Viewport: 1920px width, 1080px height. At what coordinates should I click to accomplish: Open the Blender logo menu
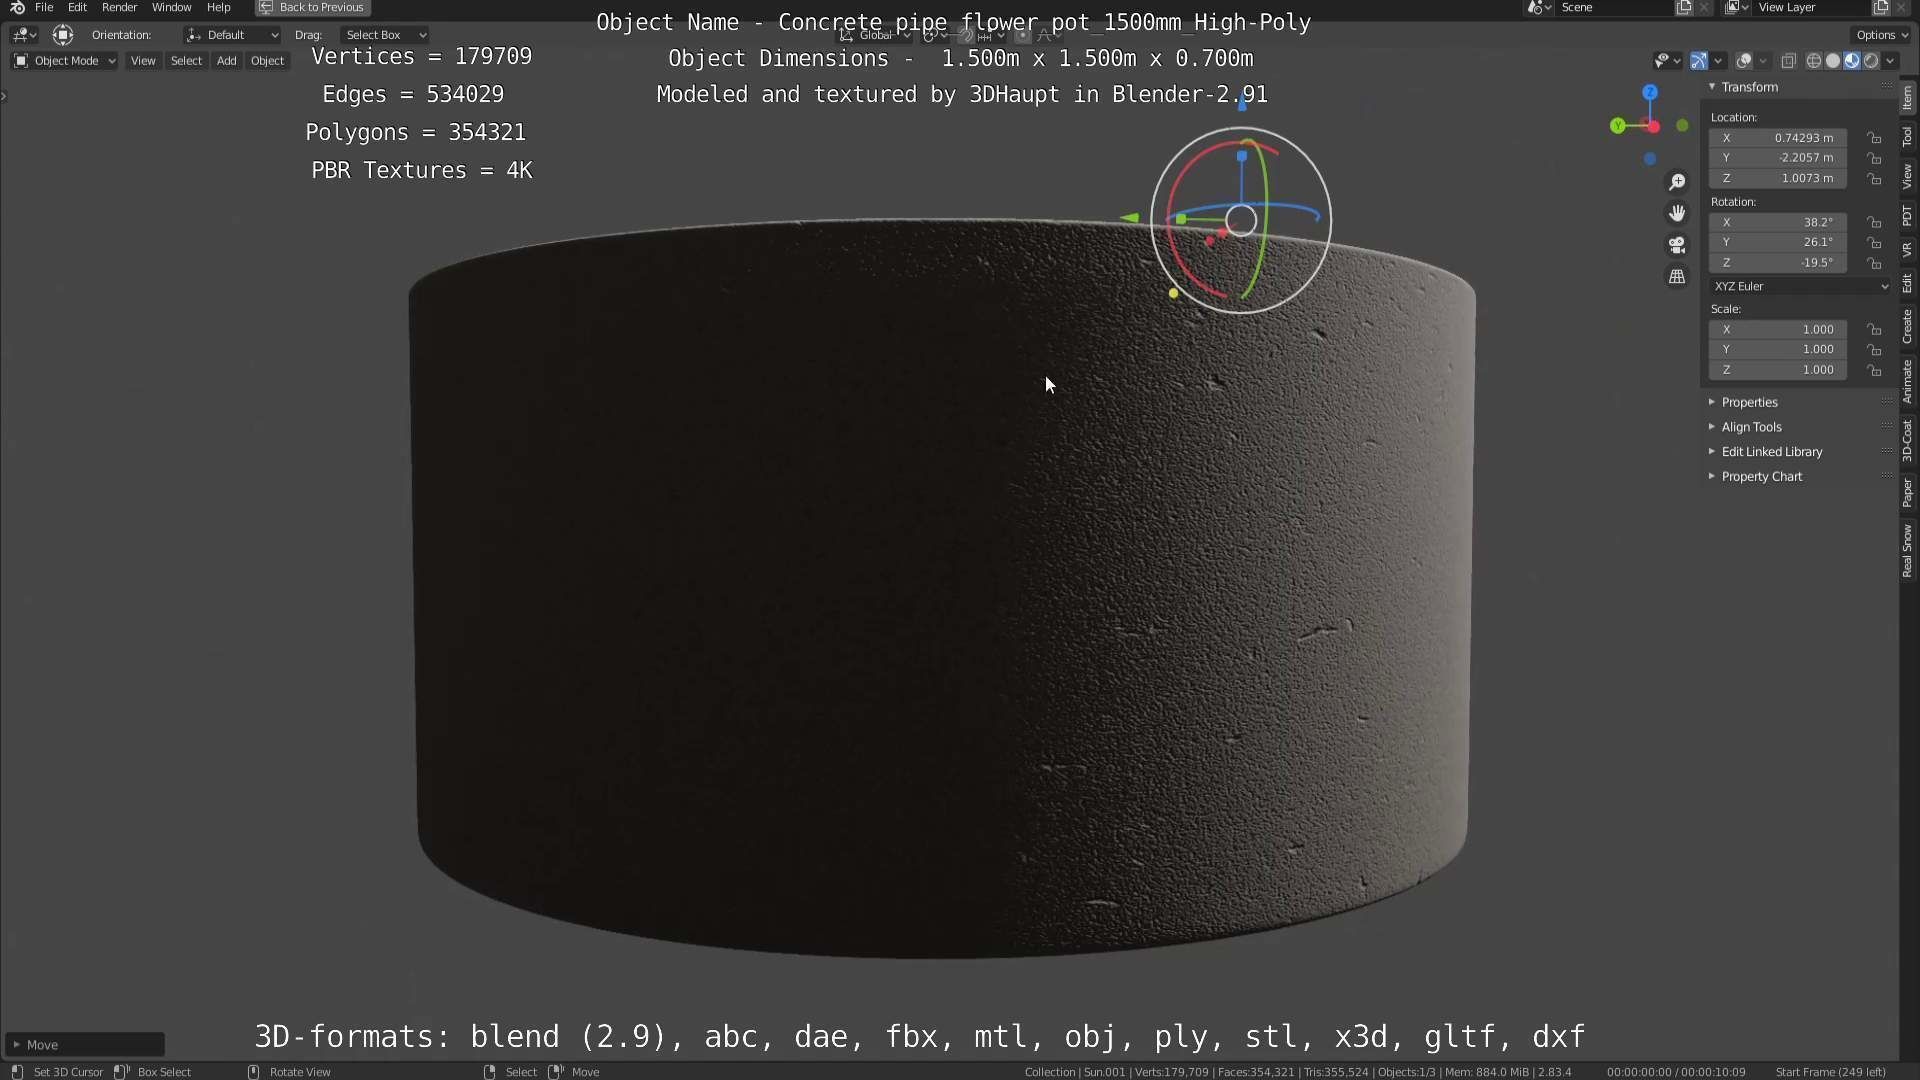pyautogui.click(x=17, y=7)
